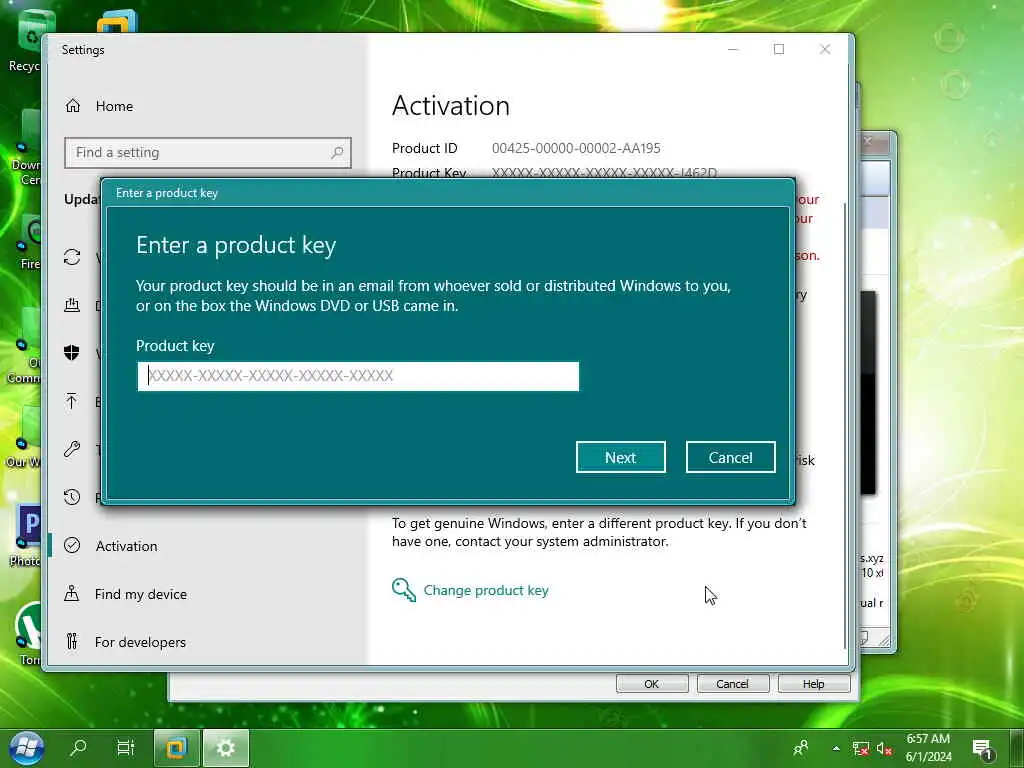Click the Windows Update sync arrows icon
Viewport: 1024px width, 768px height.
tap(72, 257)
